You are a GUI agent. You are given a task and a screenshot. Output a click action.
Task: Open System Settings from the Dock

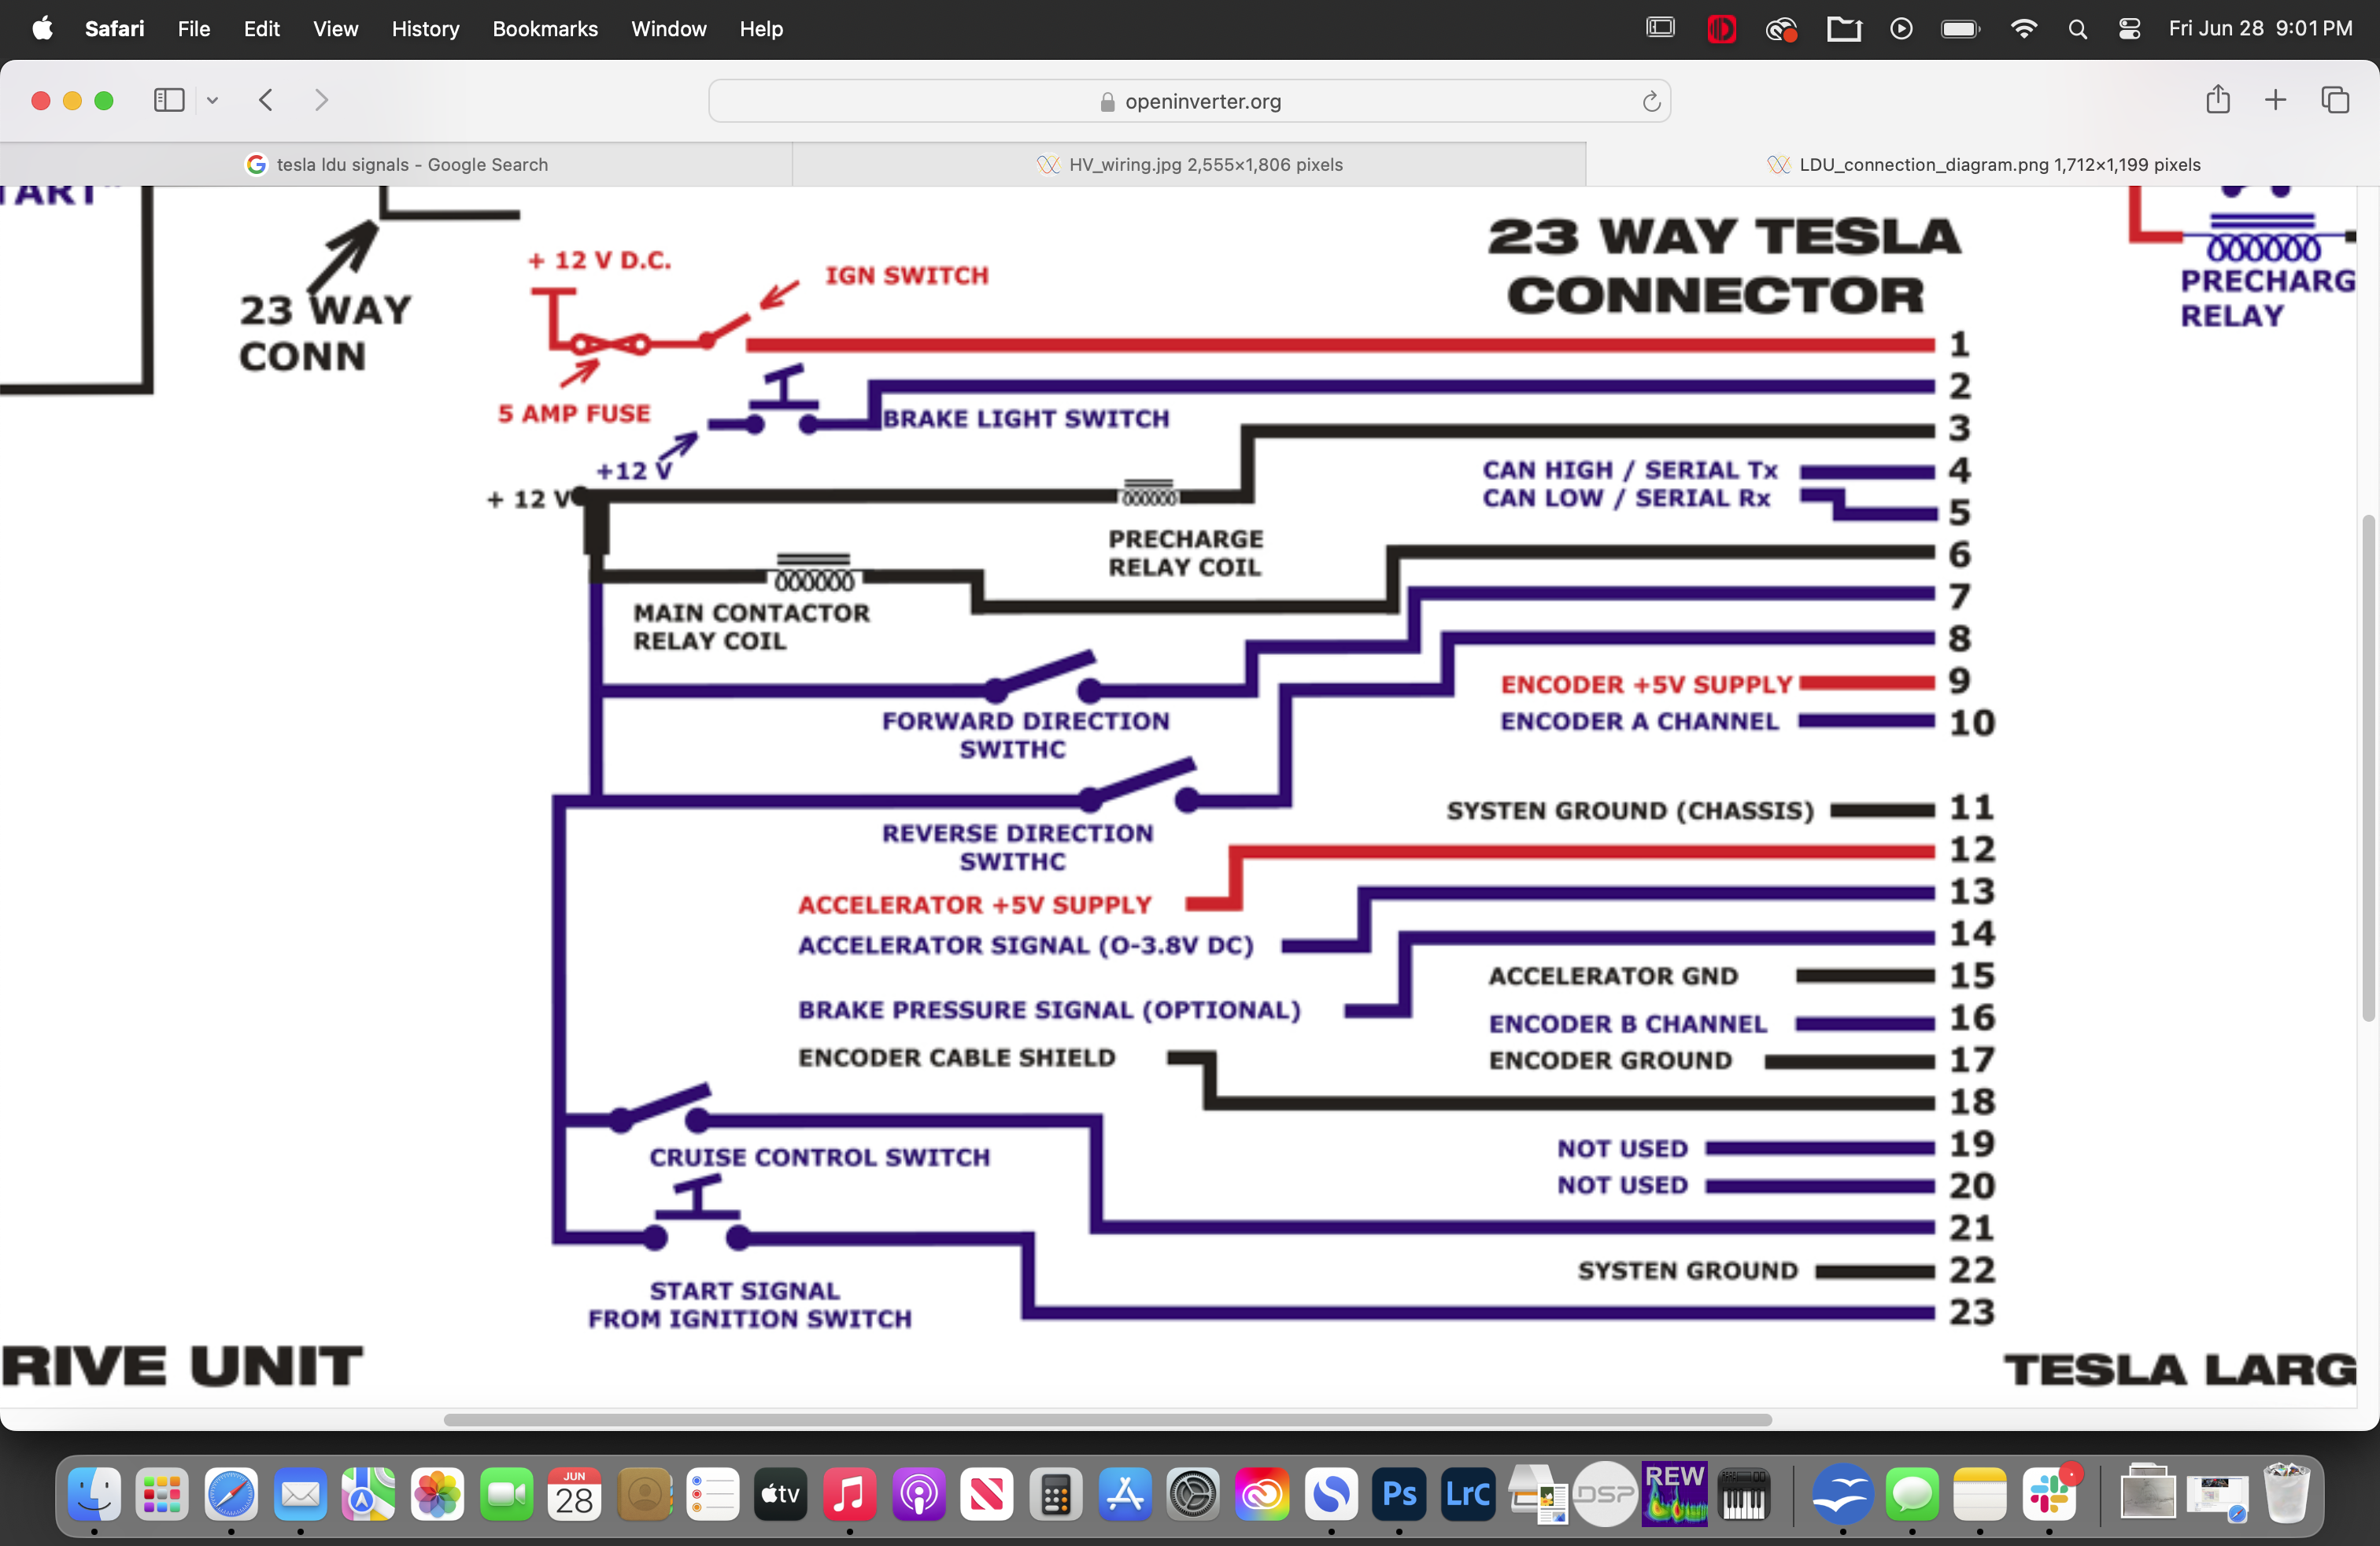(x=1193, y=1494)
